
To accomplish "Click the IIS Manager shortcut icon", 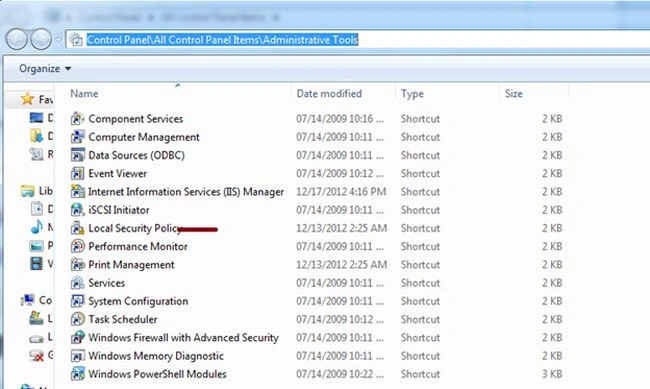I will click(x=78, y=192).
